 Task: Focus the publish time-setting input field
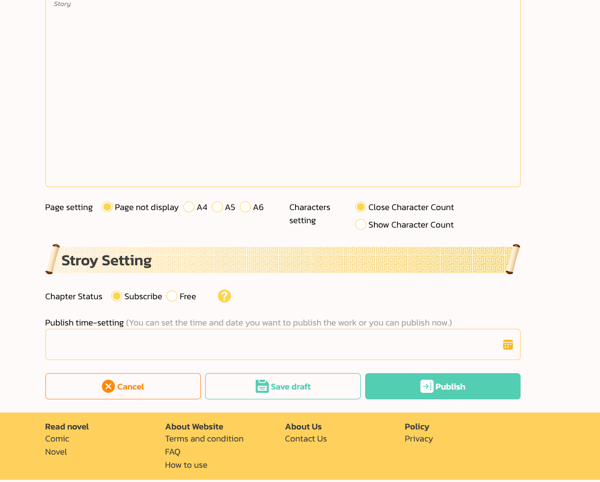pyautogui.click(x=270, y=345)
